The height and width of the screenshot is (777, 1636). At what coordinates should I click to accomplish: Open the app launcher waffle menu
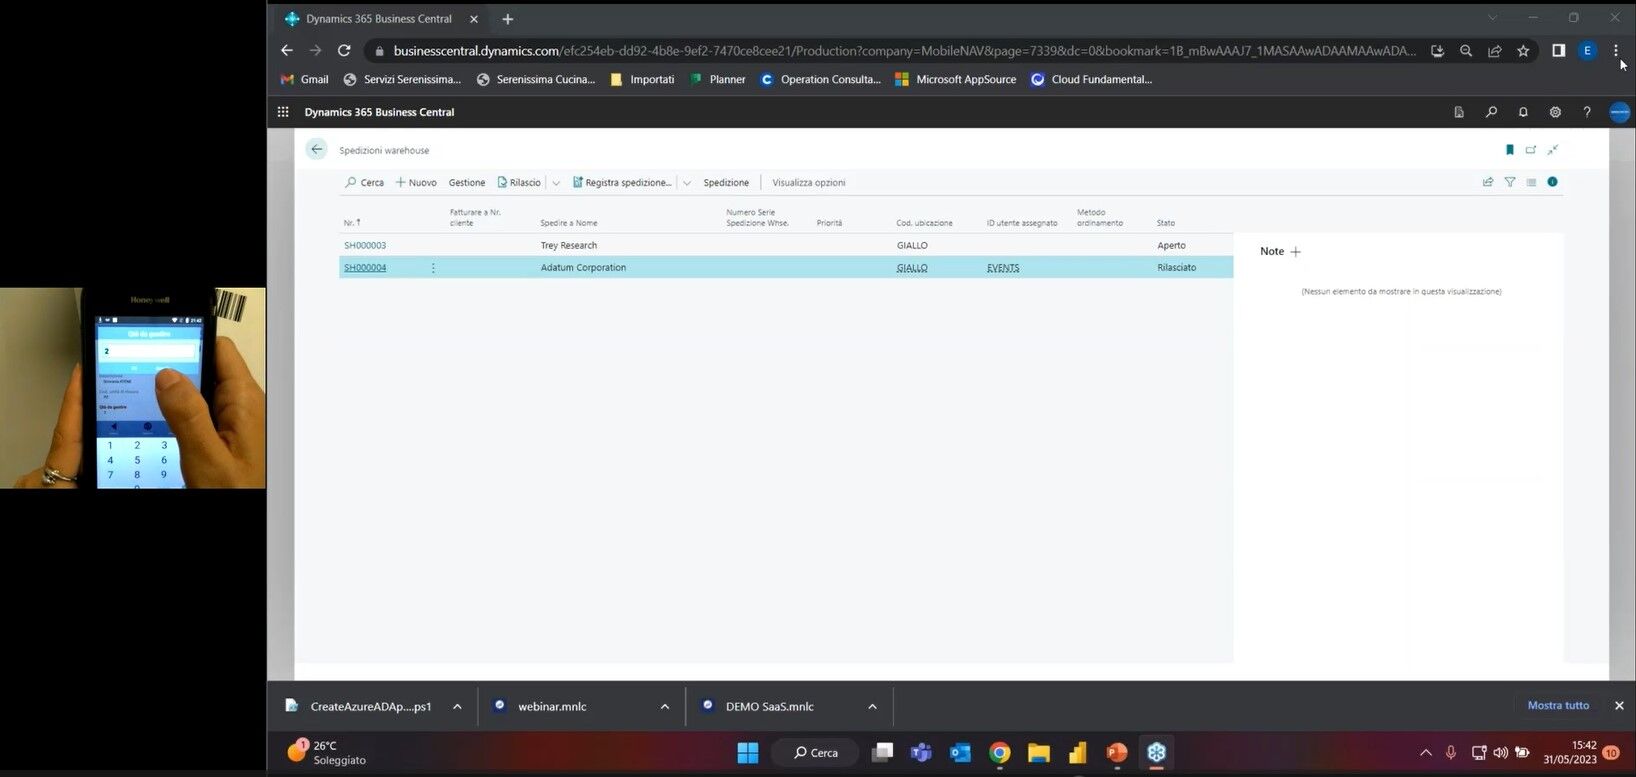pos(283,112)
